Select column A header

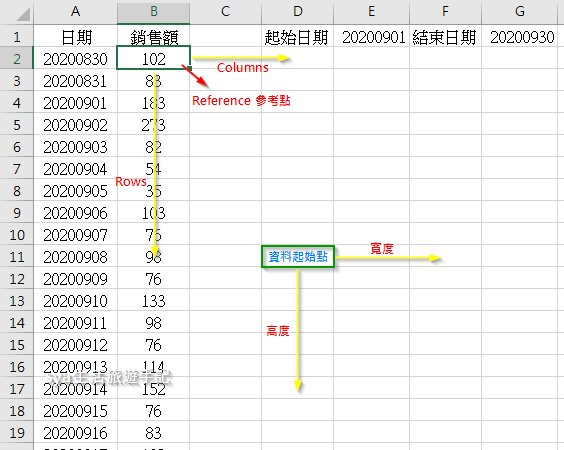point(76,12)
